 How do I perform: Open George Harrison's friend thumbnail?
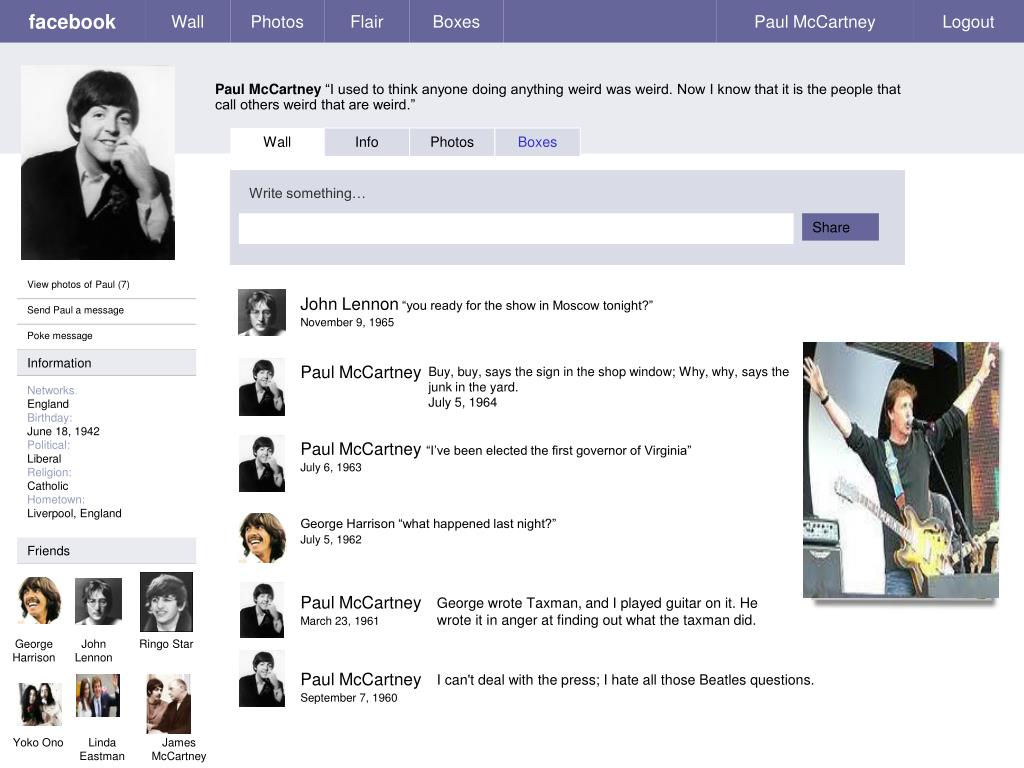[x=39, y=601]
